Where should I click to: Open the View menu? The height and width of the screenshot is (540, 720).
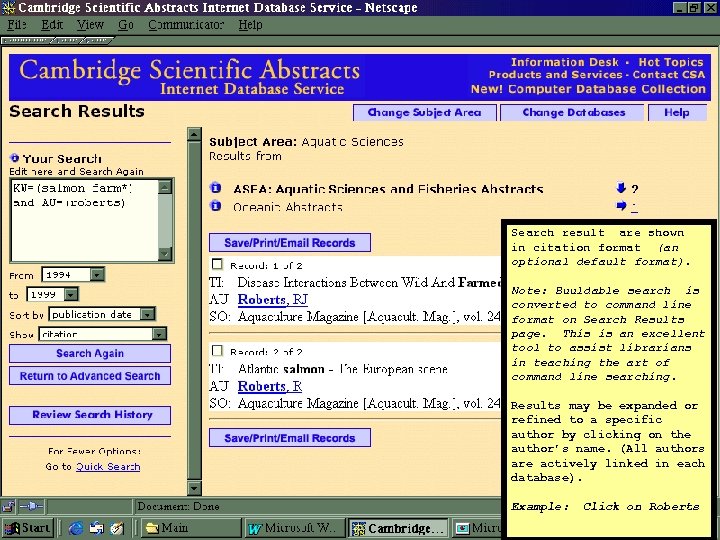(x=90, y=25)
